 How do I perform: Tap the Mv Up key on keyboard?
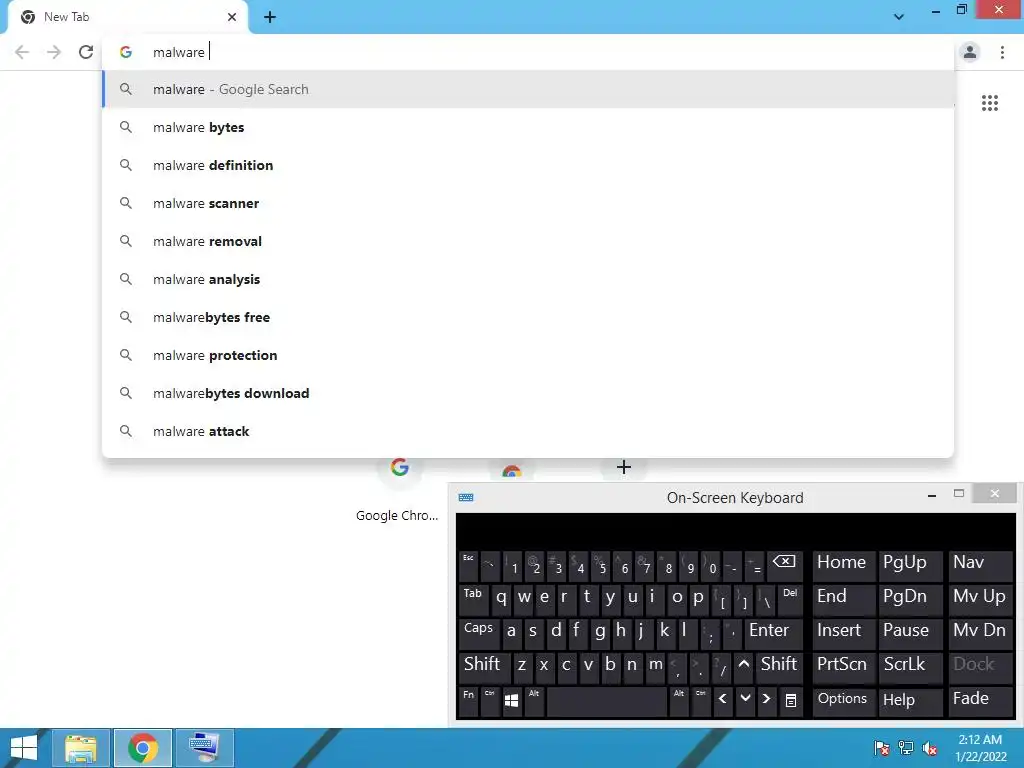coord(980,600)
